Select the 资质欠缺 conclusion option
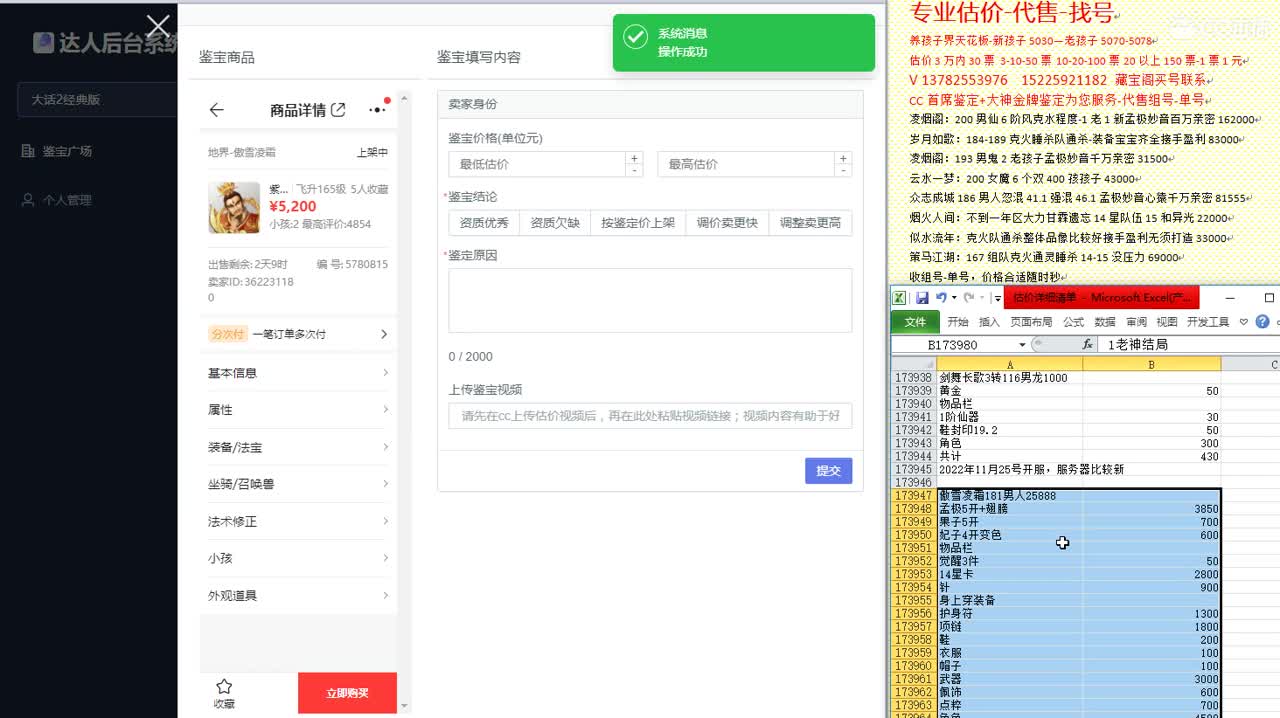 click(555, 223)
